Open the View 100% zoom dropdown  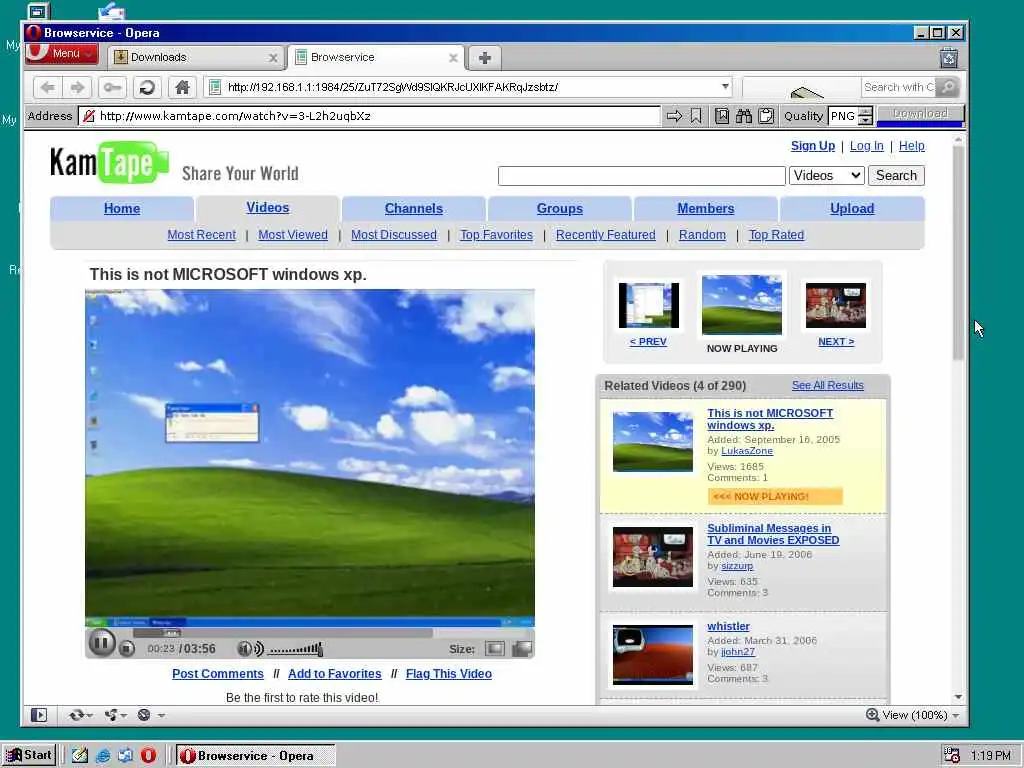coord(914,715)
